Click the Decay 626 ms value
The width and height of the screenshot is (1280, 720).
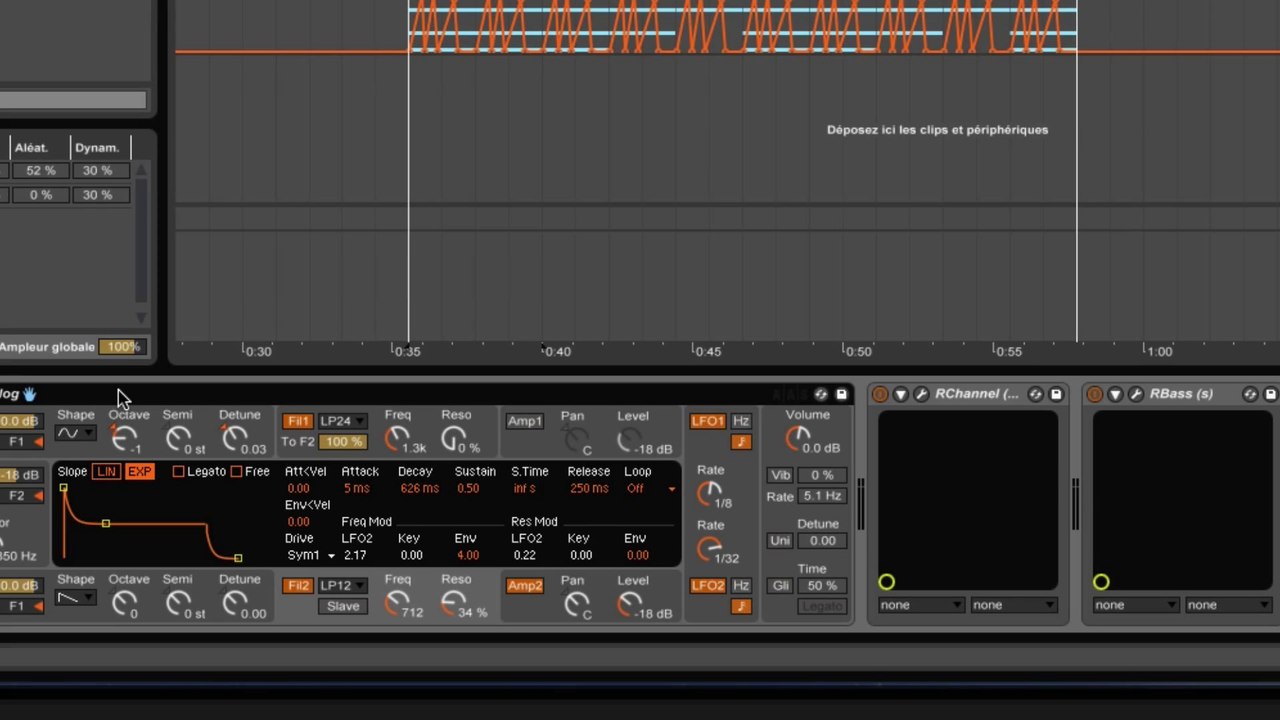pos(419,489)
